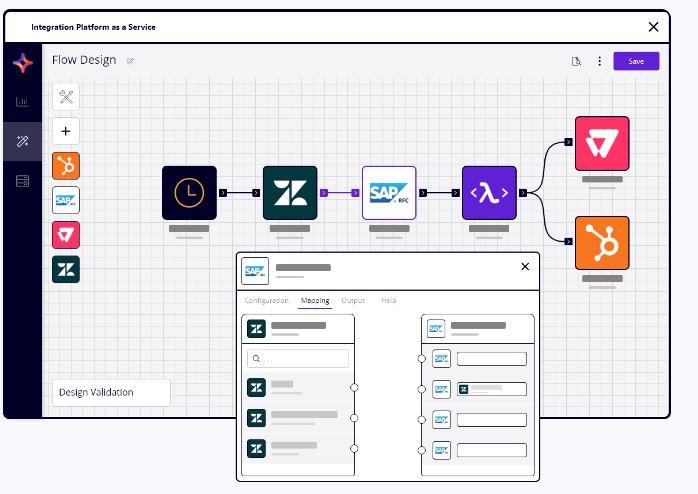Screen dimensions: 698x494
Task: Click the Design Validation button
Action: tap(111, 392)
